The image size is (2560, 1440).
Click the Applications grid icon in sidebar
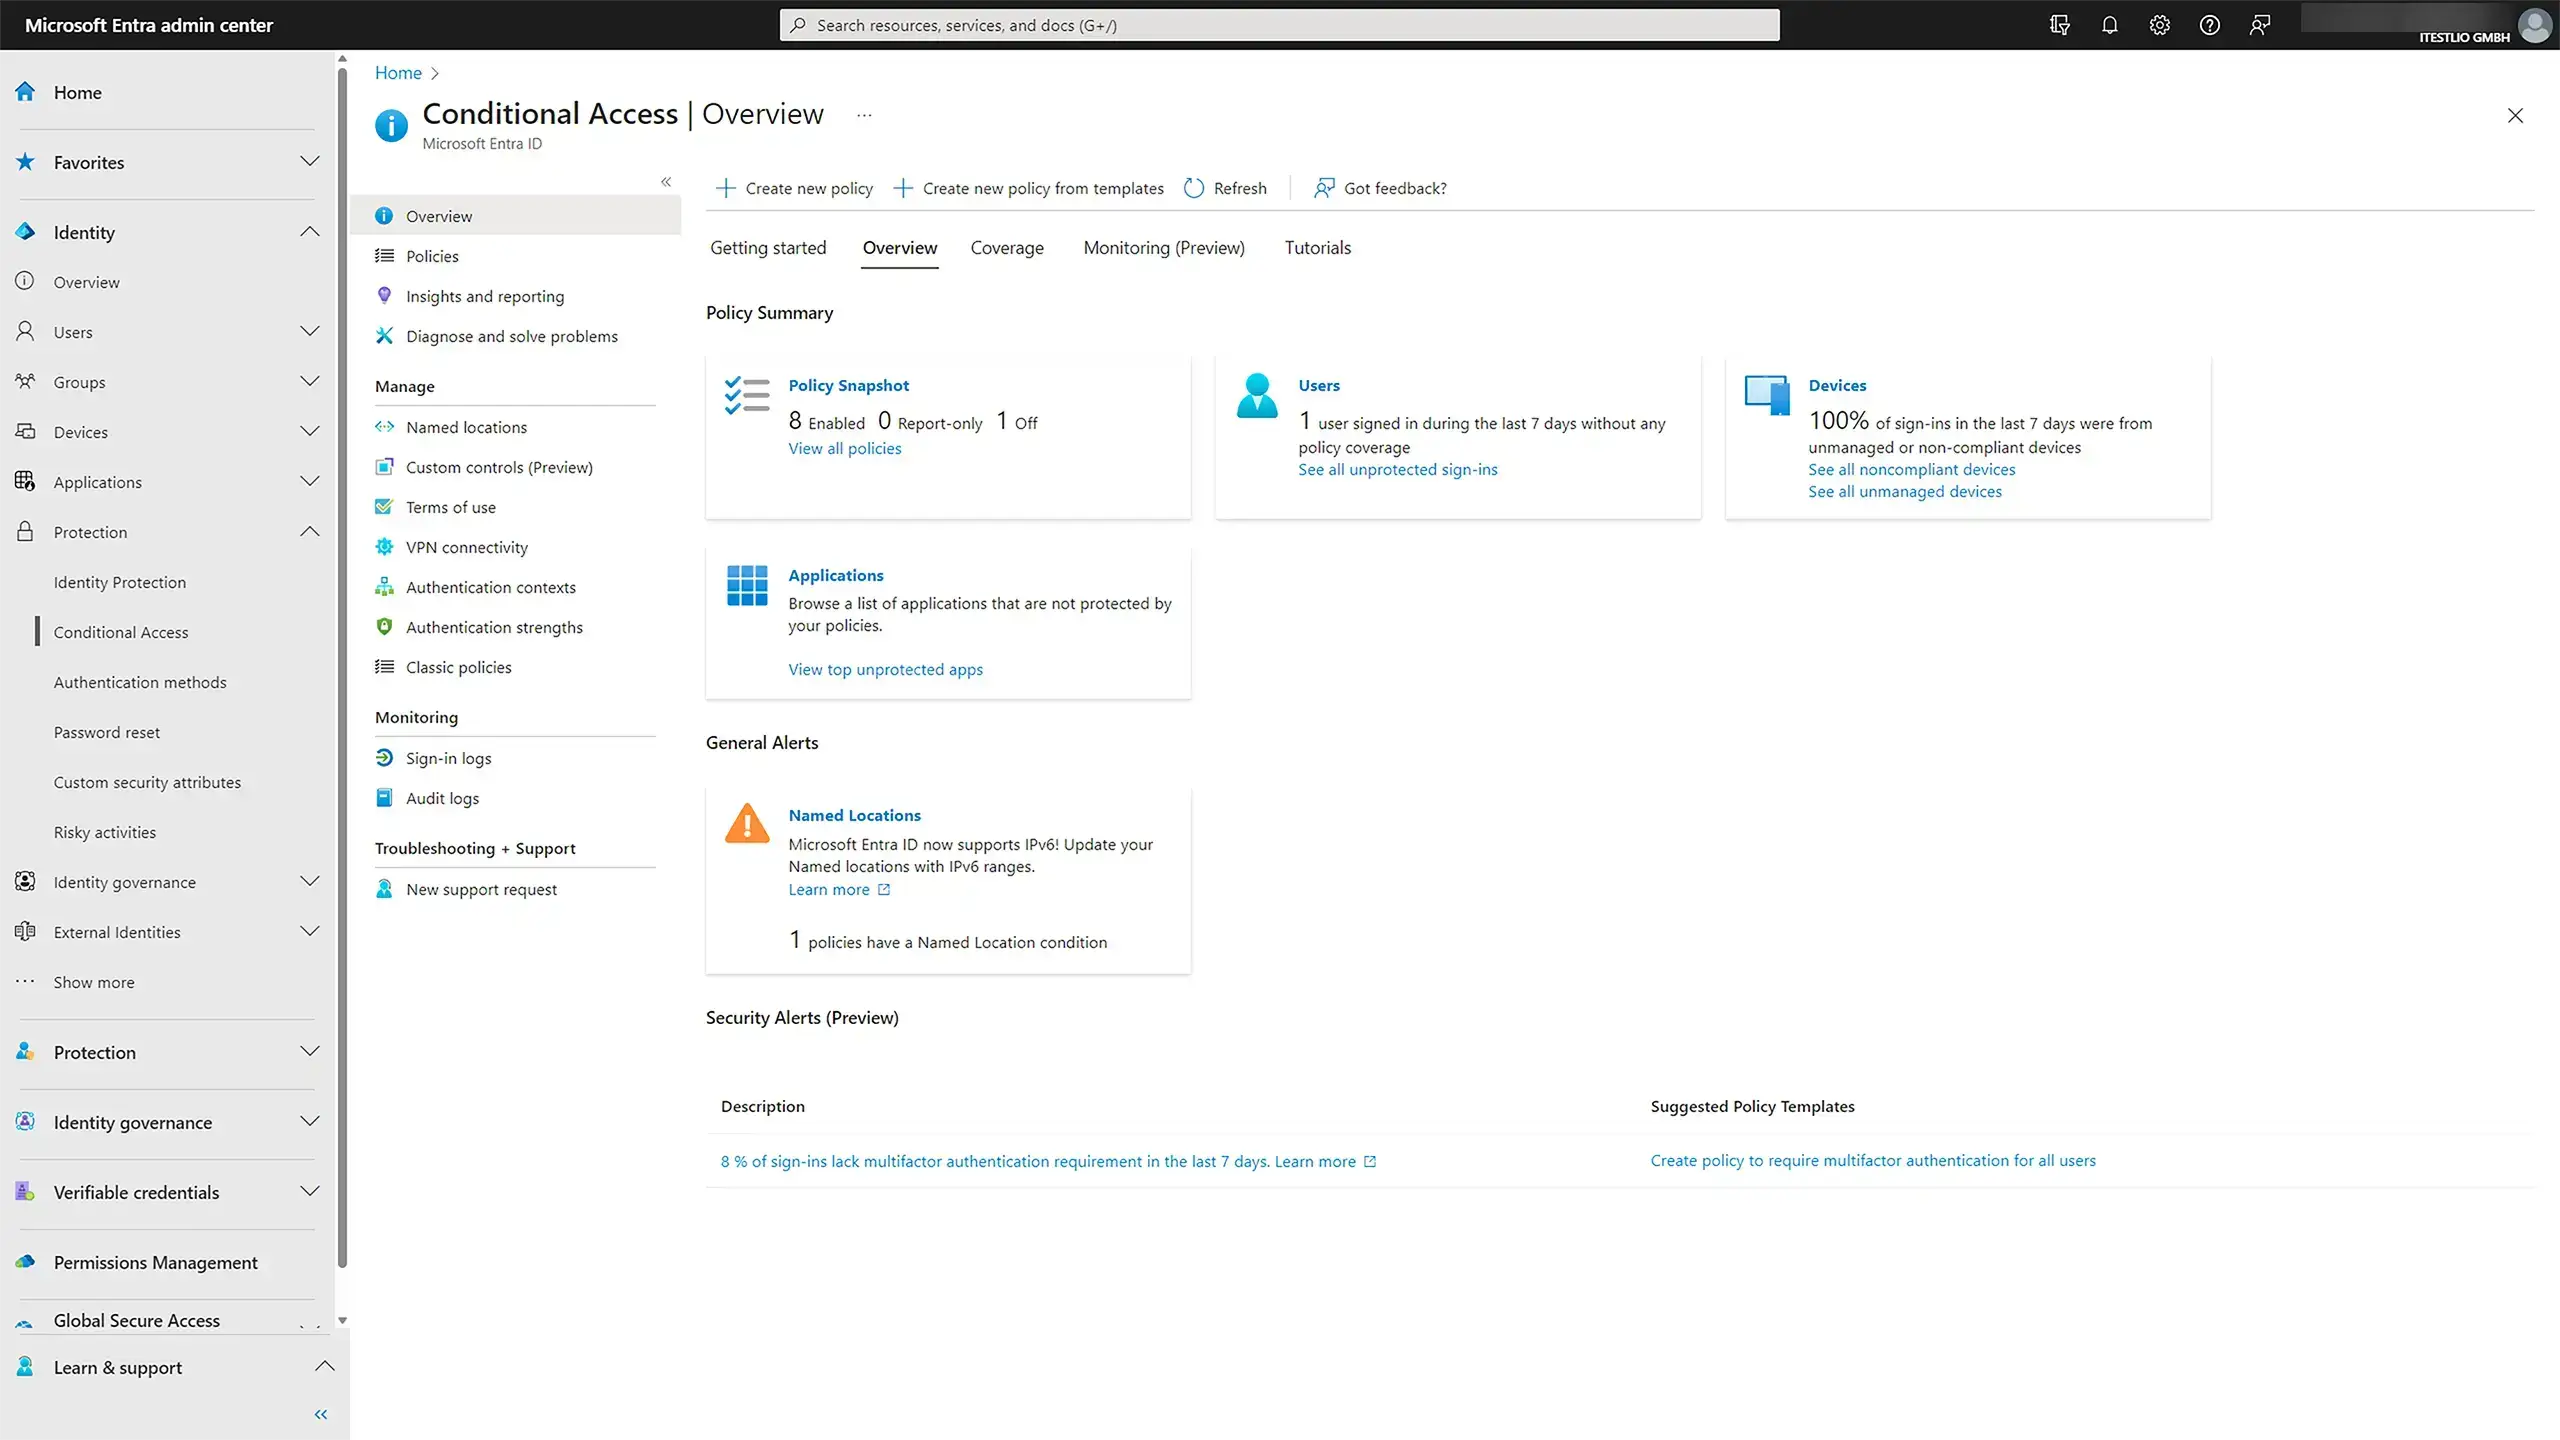(x=25, y=482)
